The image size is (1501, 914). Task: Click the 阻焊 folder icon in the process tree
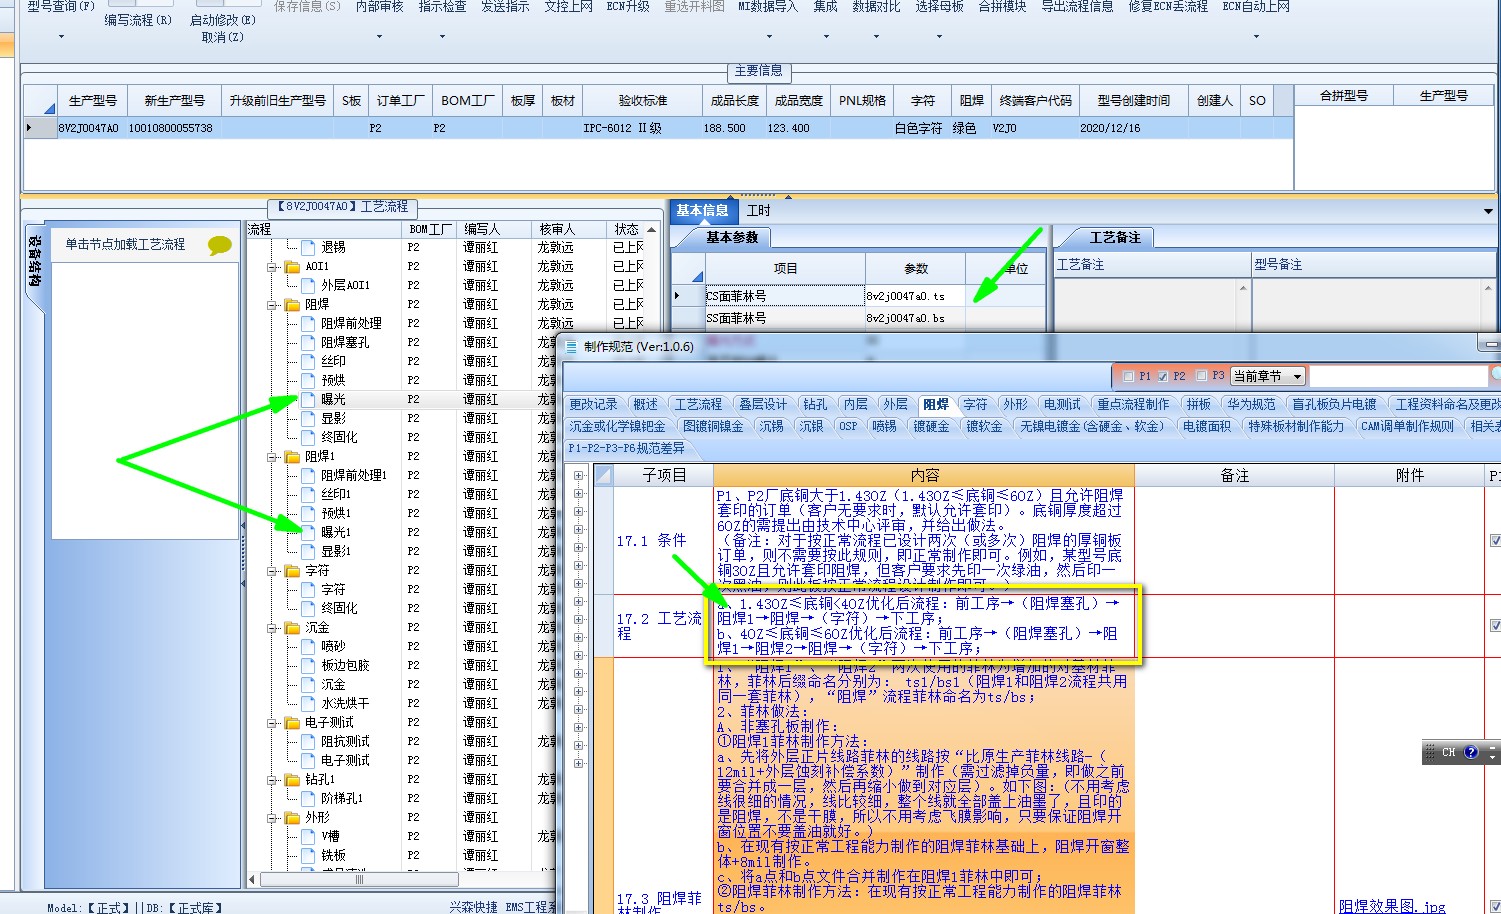(292, 305)
